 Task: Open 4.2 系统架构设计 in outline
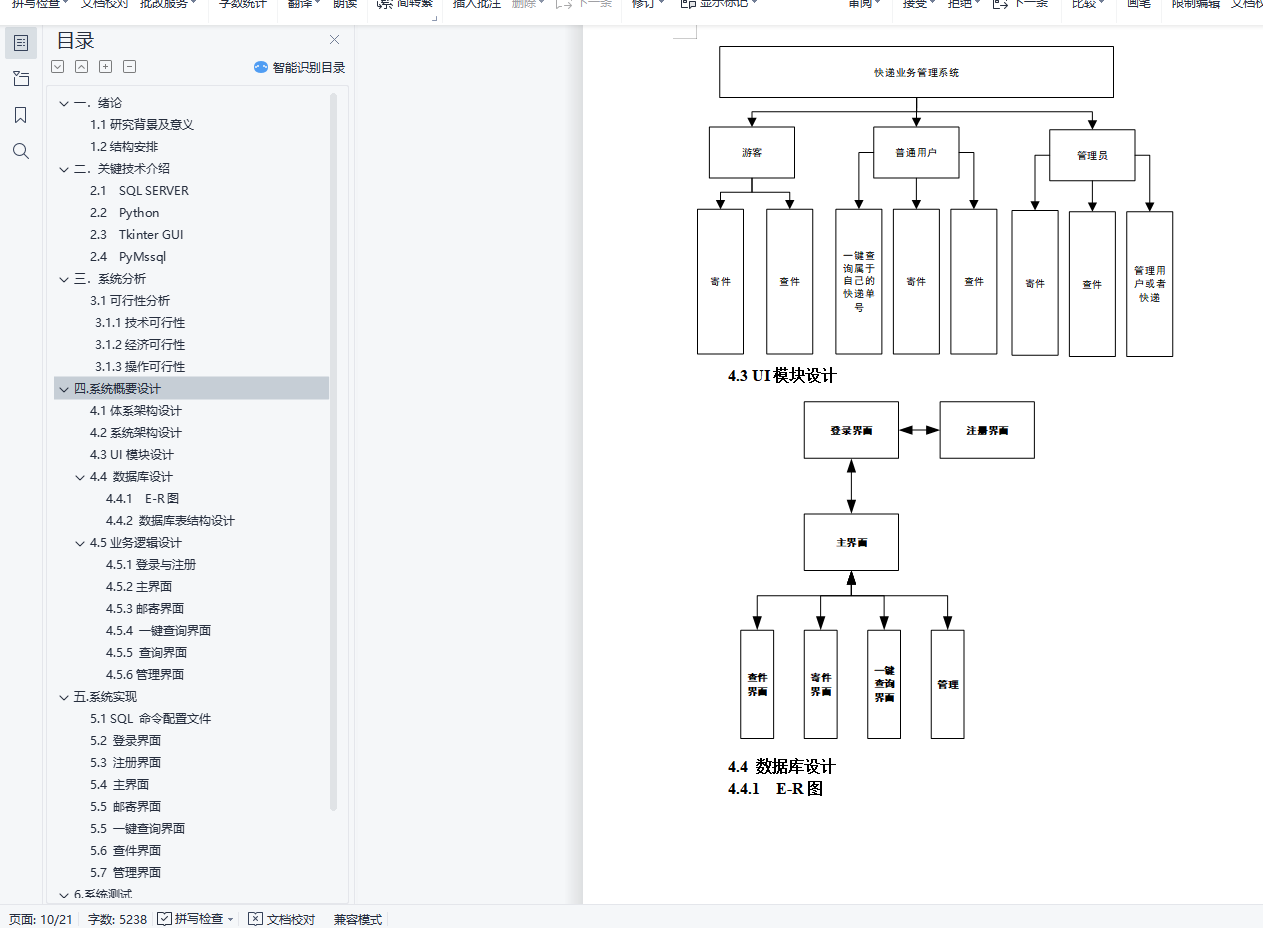[x=136, y=433]
